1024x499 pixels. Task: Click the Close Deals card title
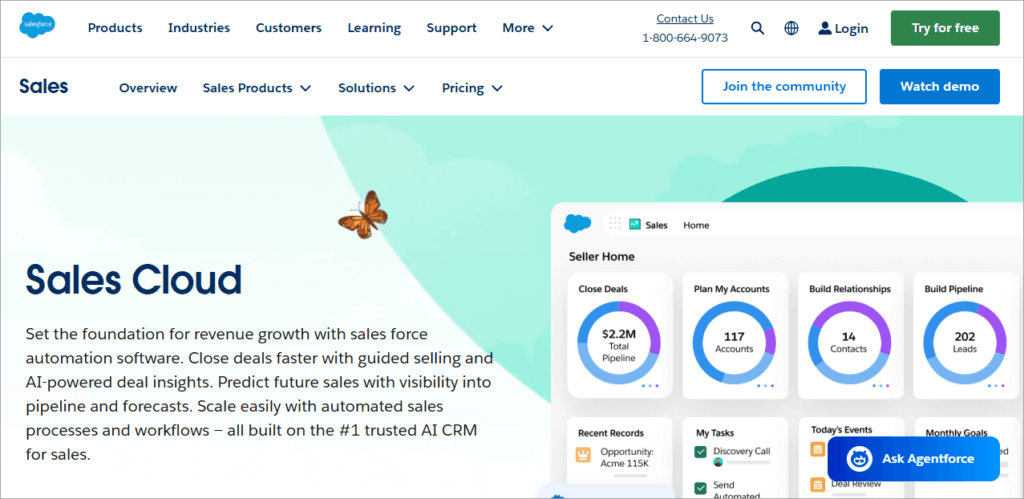(x=603, y=289)
